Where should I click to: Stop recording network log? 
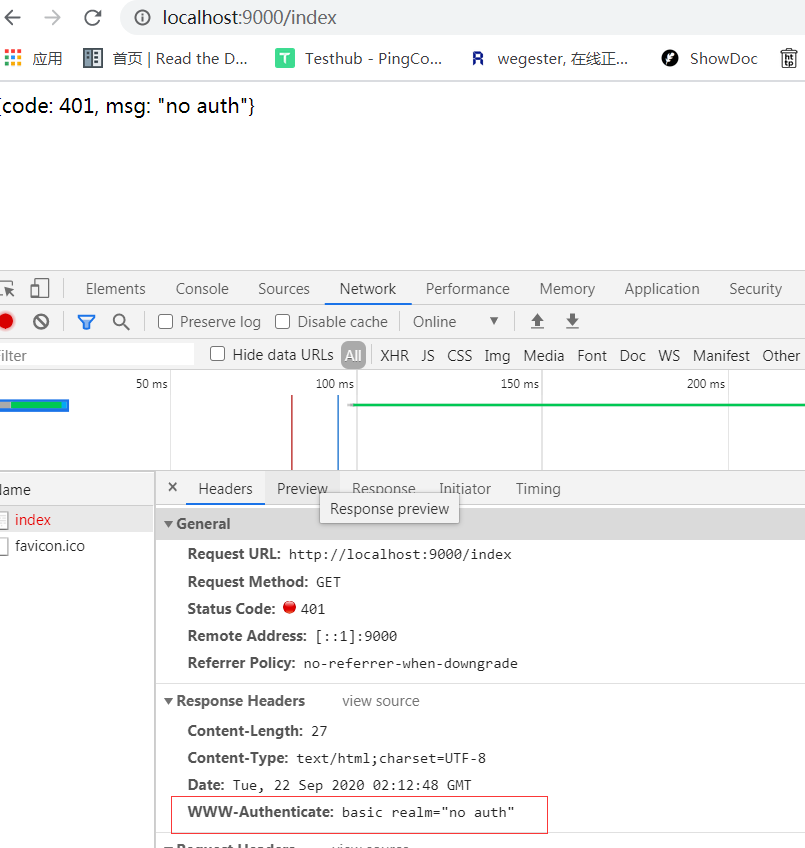coord(9,321)
